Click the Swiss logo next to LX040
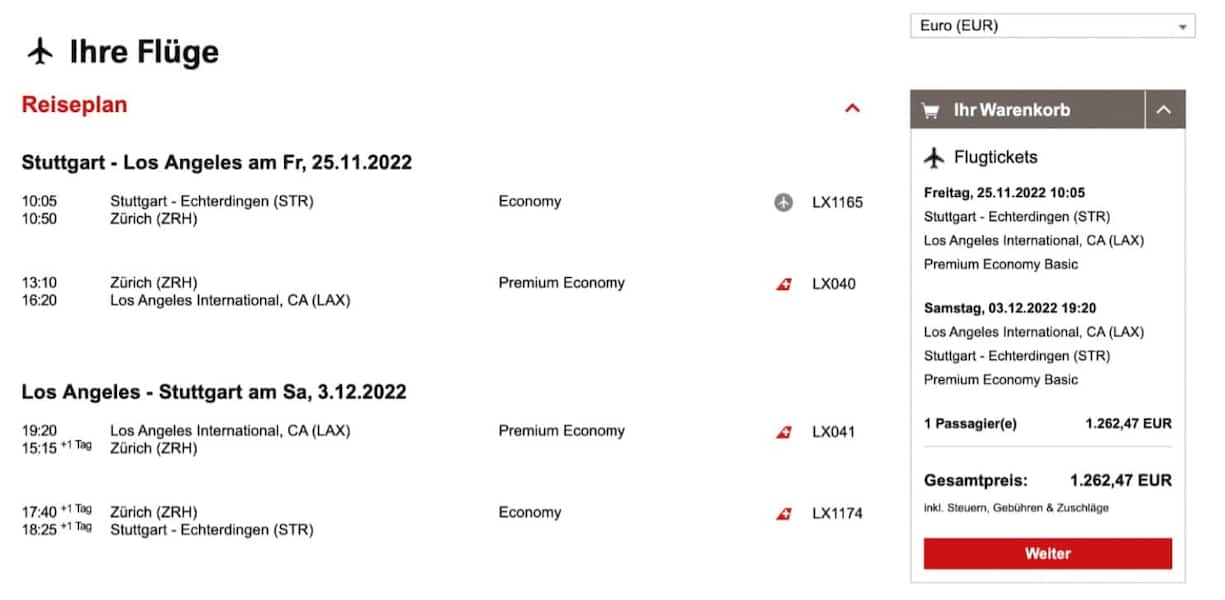1225x600 pixels. pos(784,284)
